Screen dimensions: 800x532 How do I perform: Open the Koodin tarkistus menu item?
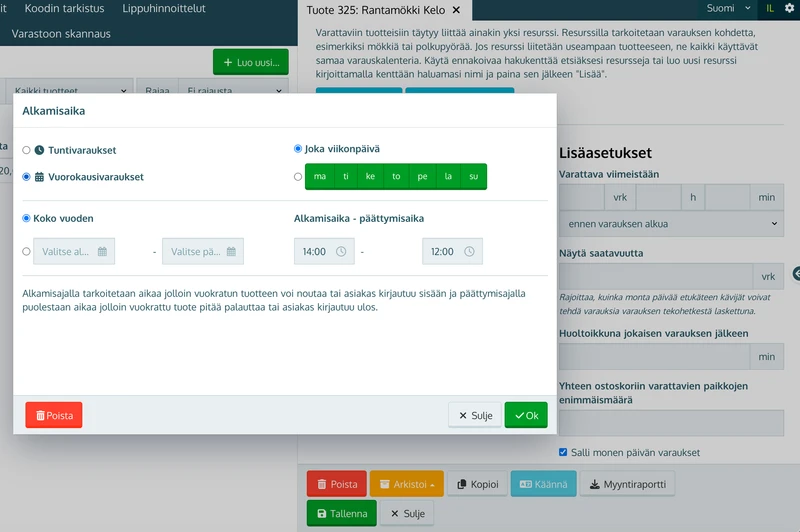click(x=64, y=8)
